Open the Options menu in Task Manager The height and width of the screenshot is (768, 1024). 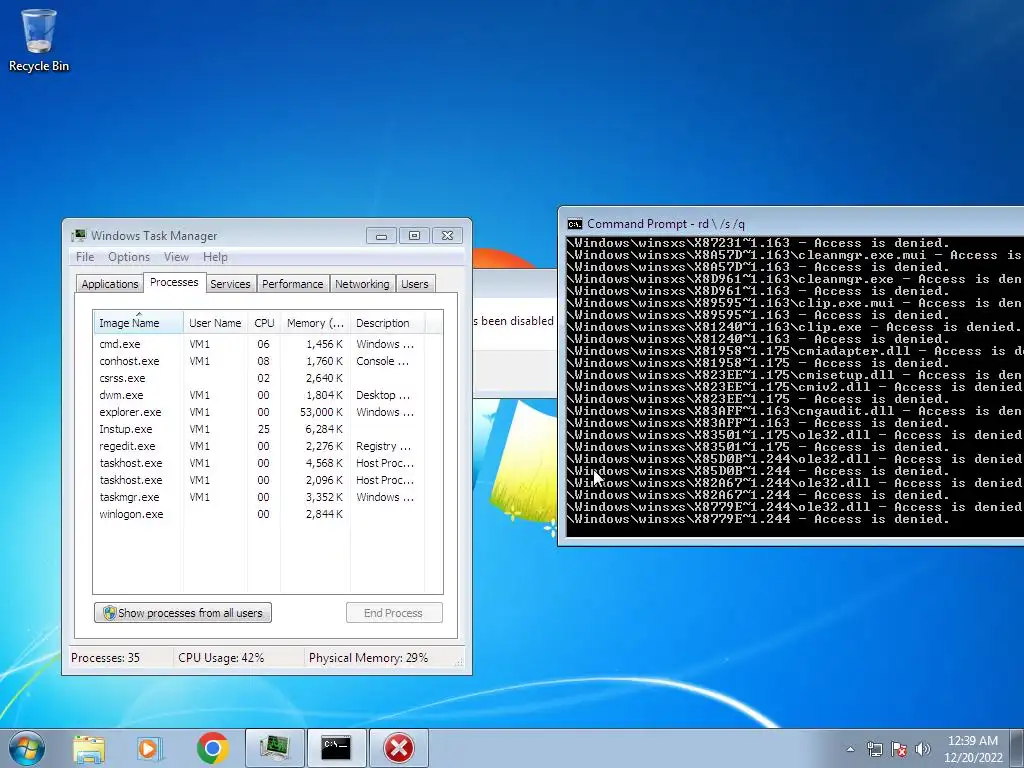click(129, 257)
